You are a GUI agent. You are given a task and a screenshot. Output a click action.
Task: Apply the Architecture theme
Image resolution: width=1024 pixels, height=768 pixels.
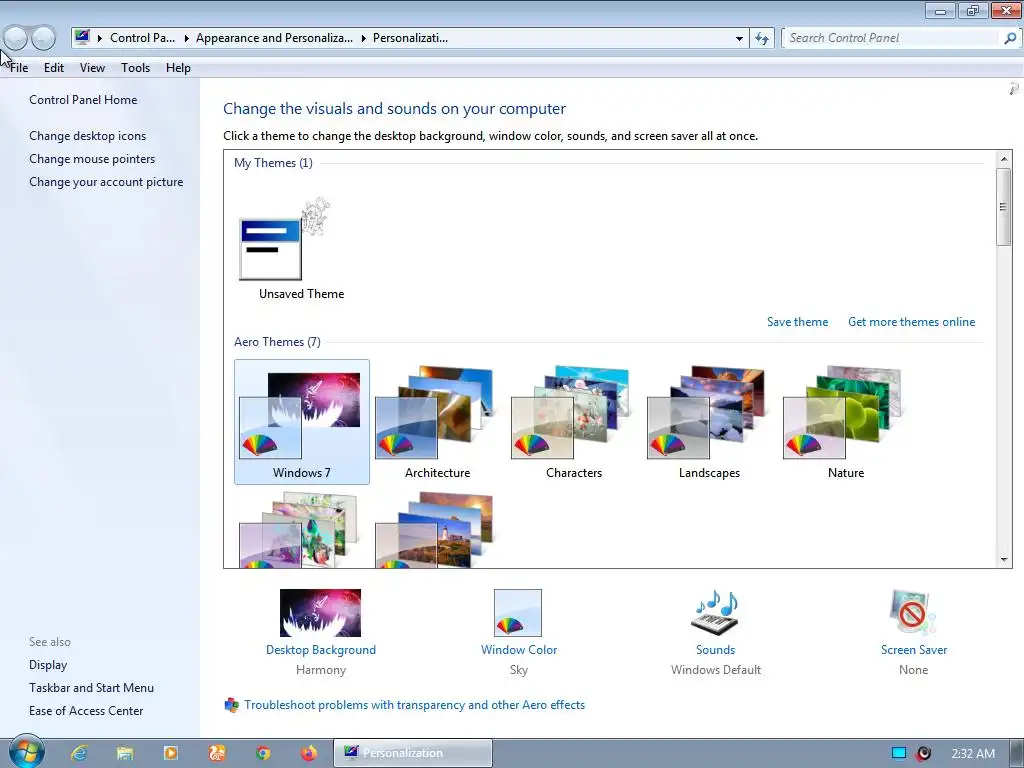click(437, 421)
